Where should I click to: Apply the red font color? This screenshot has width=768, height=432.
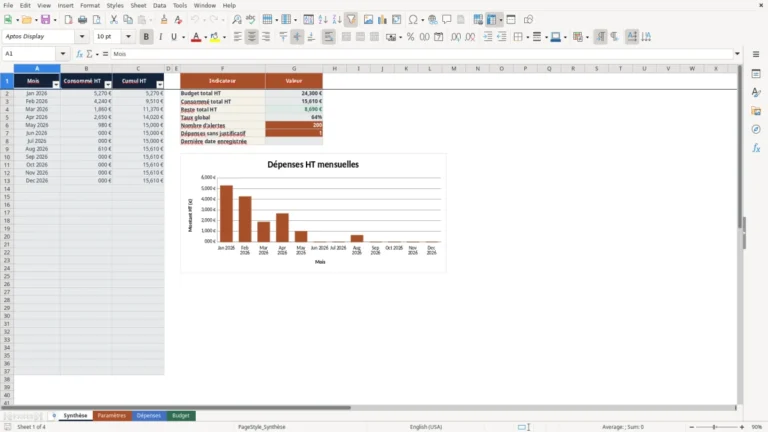click(x=196, y=37)
